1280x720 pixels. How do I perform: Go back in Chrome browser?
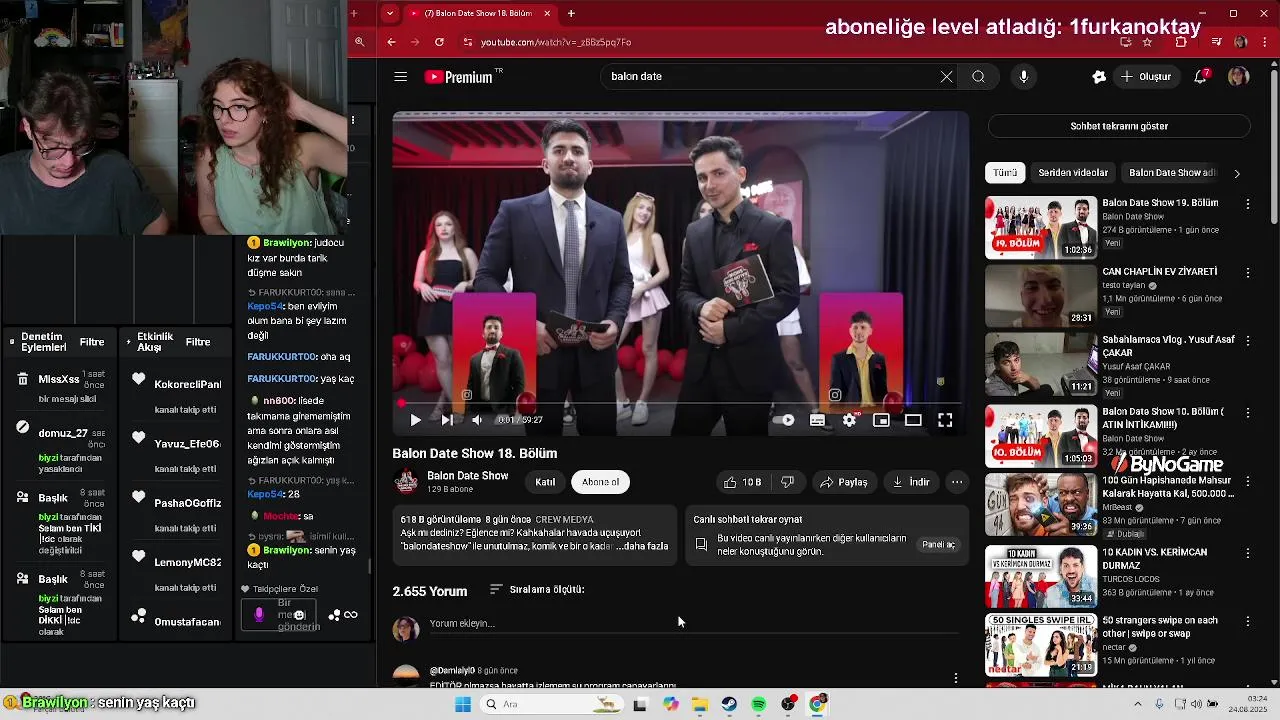pyautogui.click(x=391, y=42)
